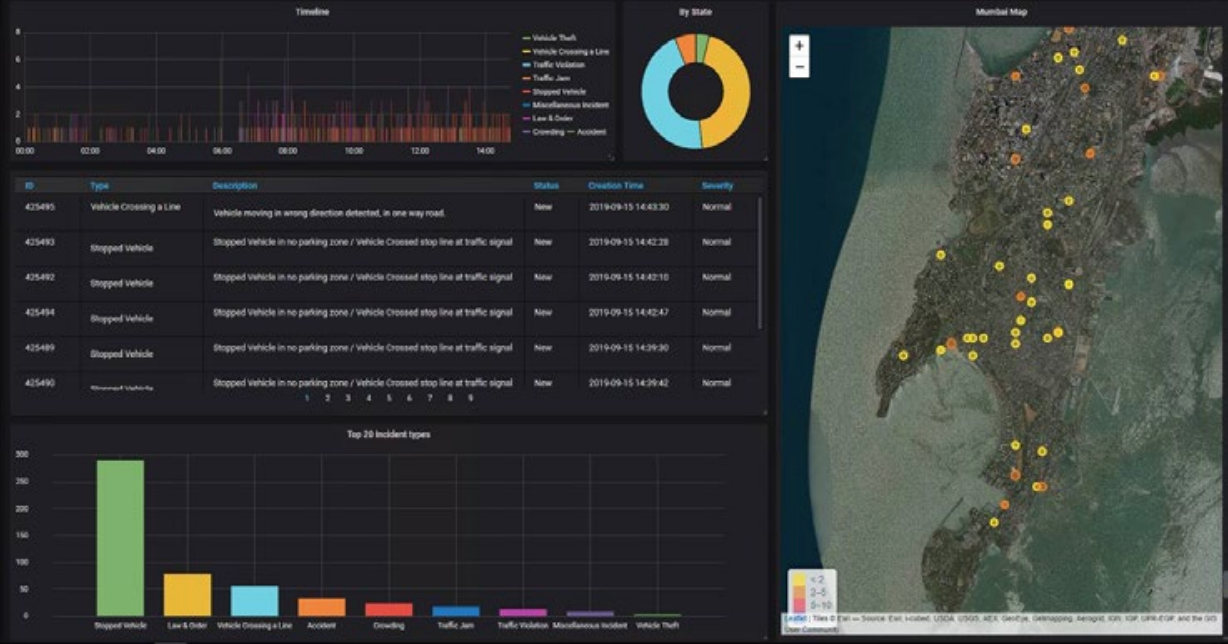The height and width of the screenshot is (644, 1228).
Task: Open the Mumbai Map panel title menu
Action: [1001, 12]
